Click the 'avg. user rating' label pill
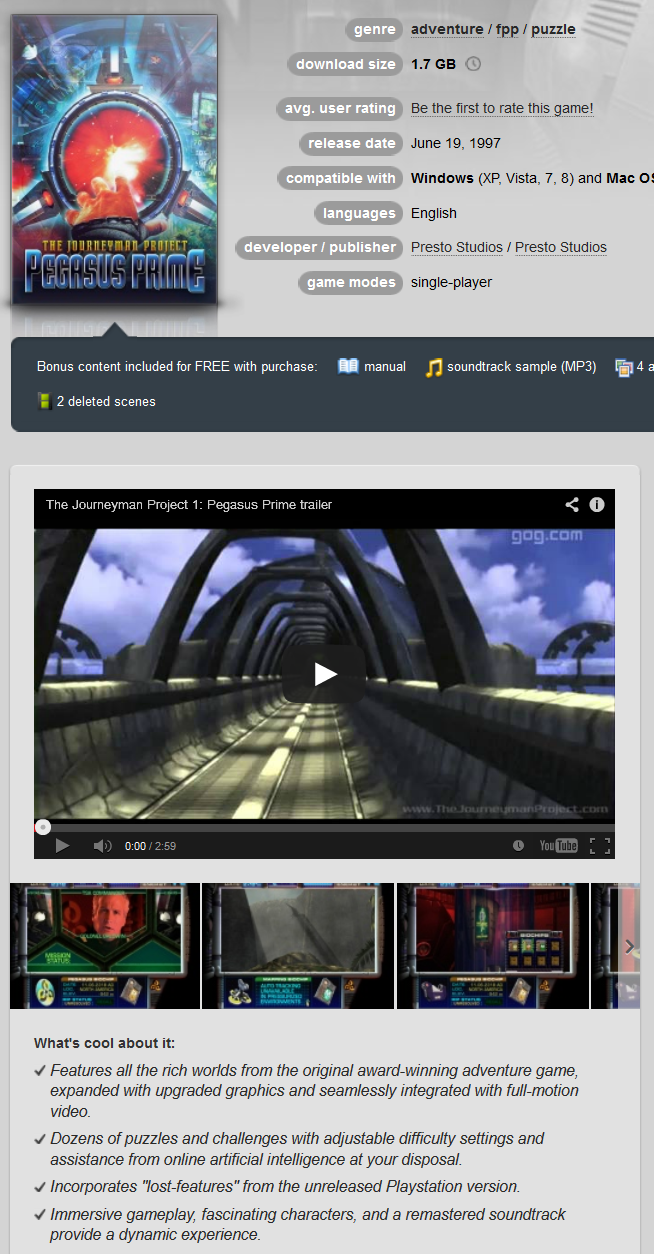654x1254 pixels. pos(340,108)
